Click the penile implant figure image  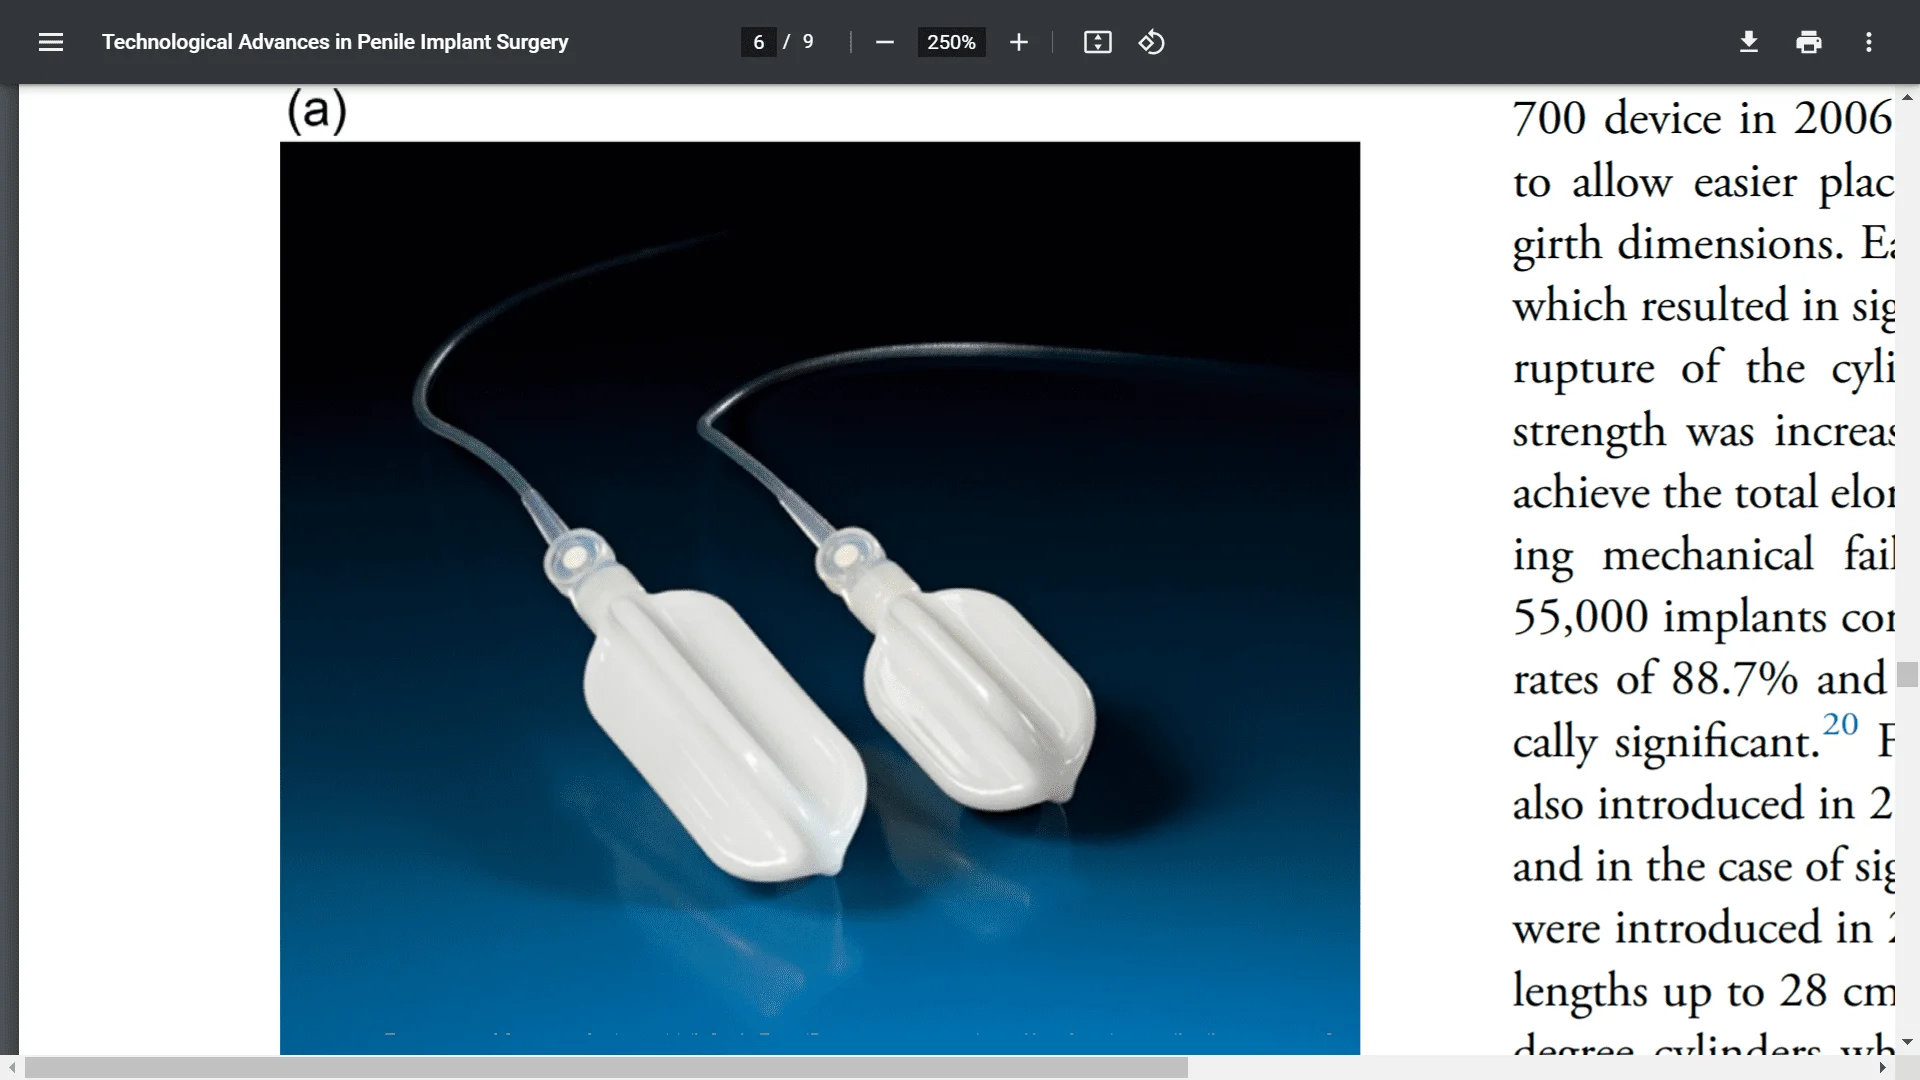[x=820, y=598]
